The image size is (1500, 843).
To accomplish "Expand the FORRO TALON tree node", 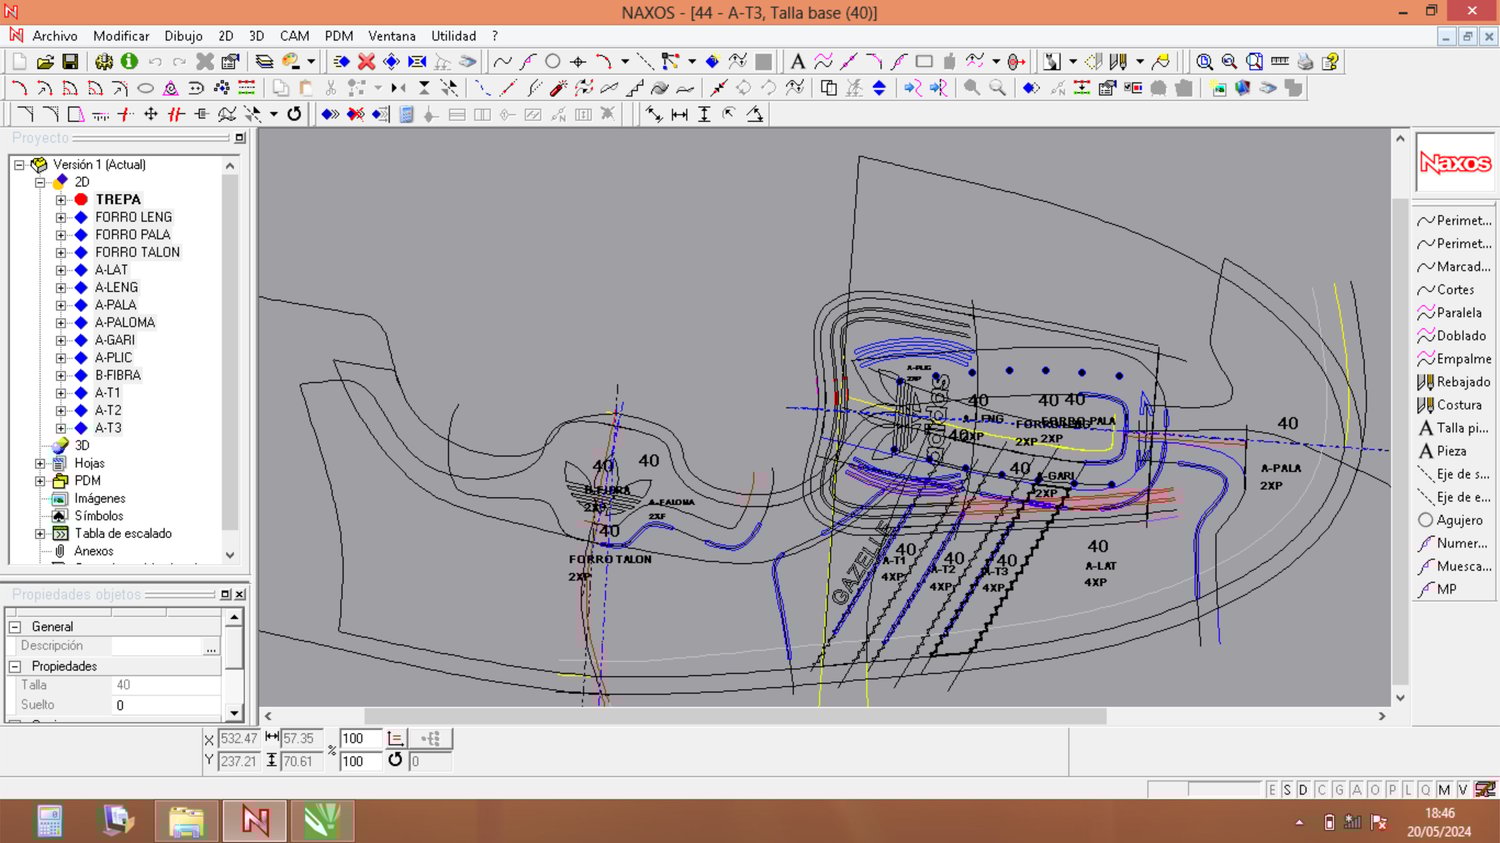I will tap(61, 253).
